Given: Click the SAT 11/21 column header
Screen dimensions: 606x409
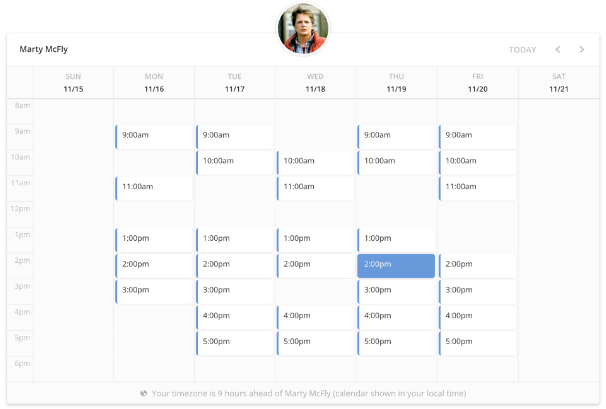Looking at the screenshot, I should pyautogui.click(x=559, y=83).
